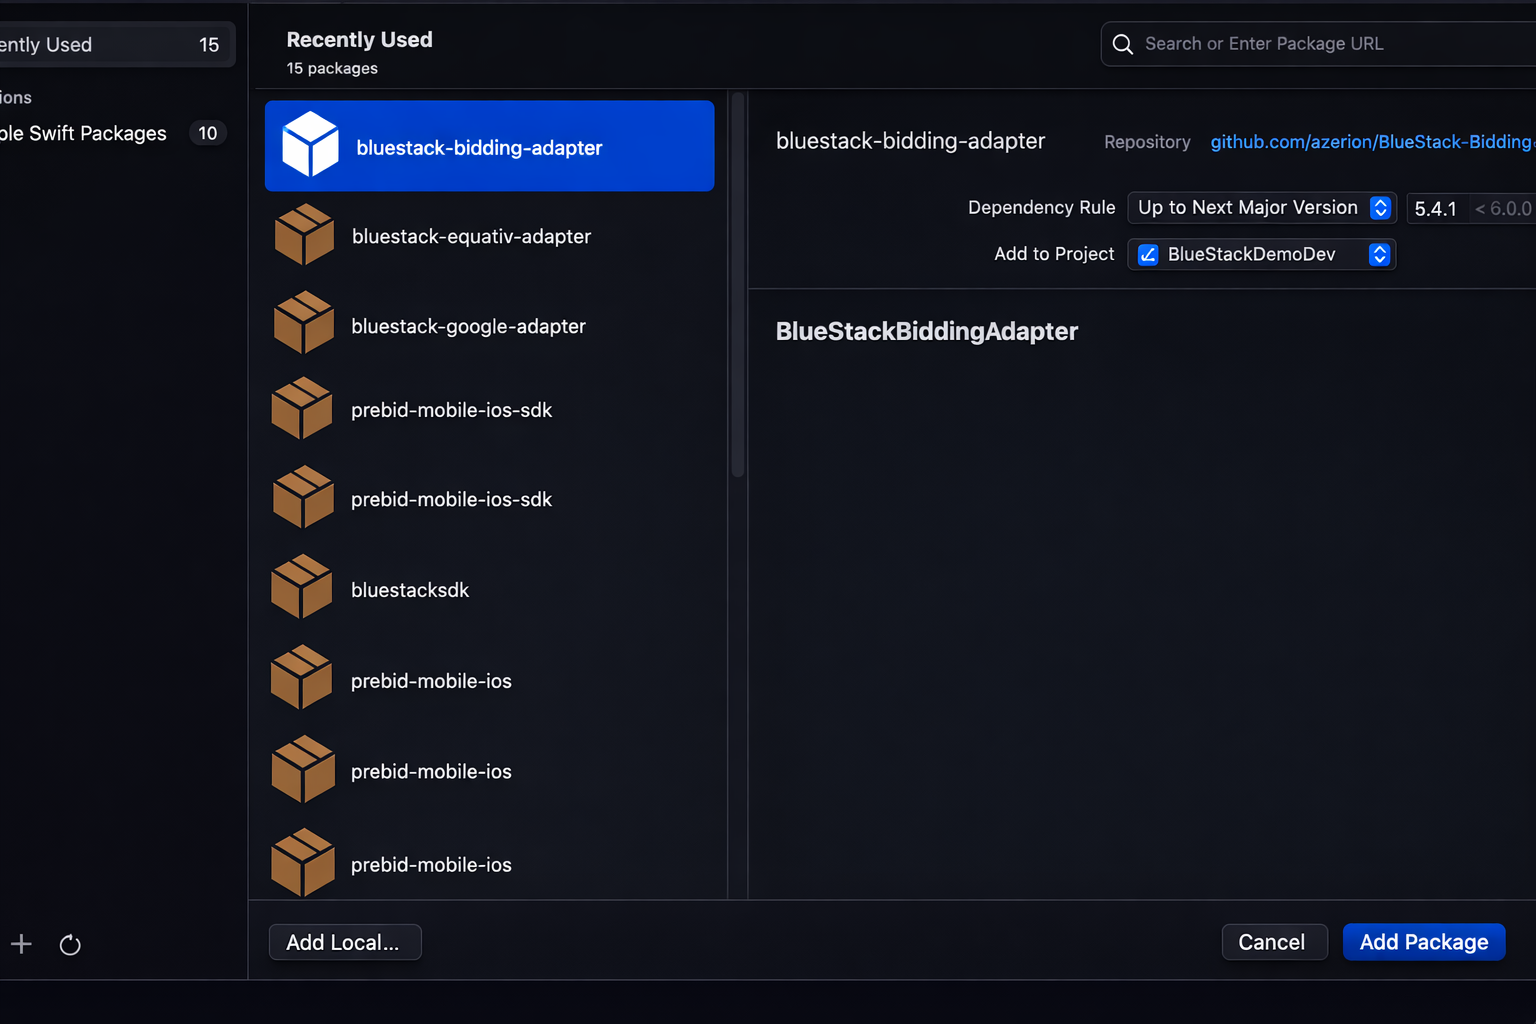Click the Add Package button
Screen dimensions: 1536x1024
click(x=1424, y=941)
